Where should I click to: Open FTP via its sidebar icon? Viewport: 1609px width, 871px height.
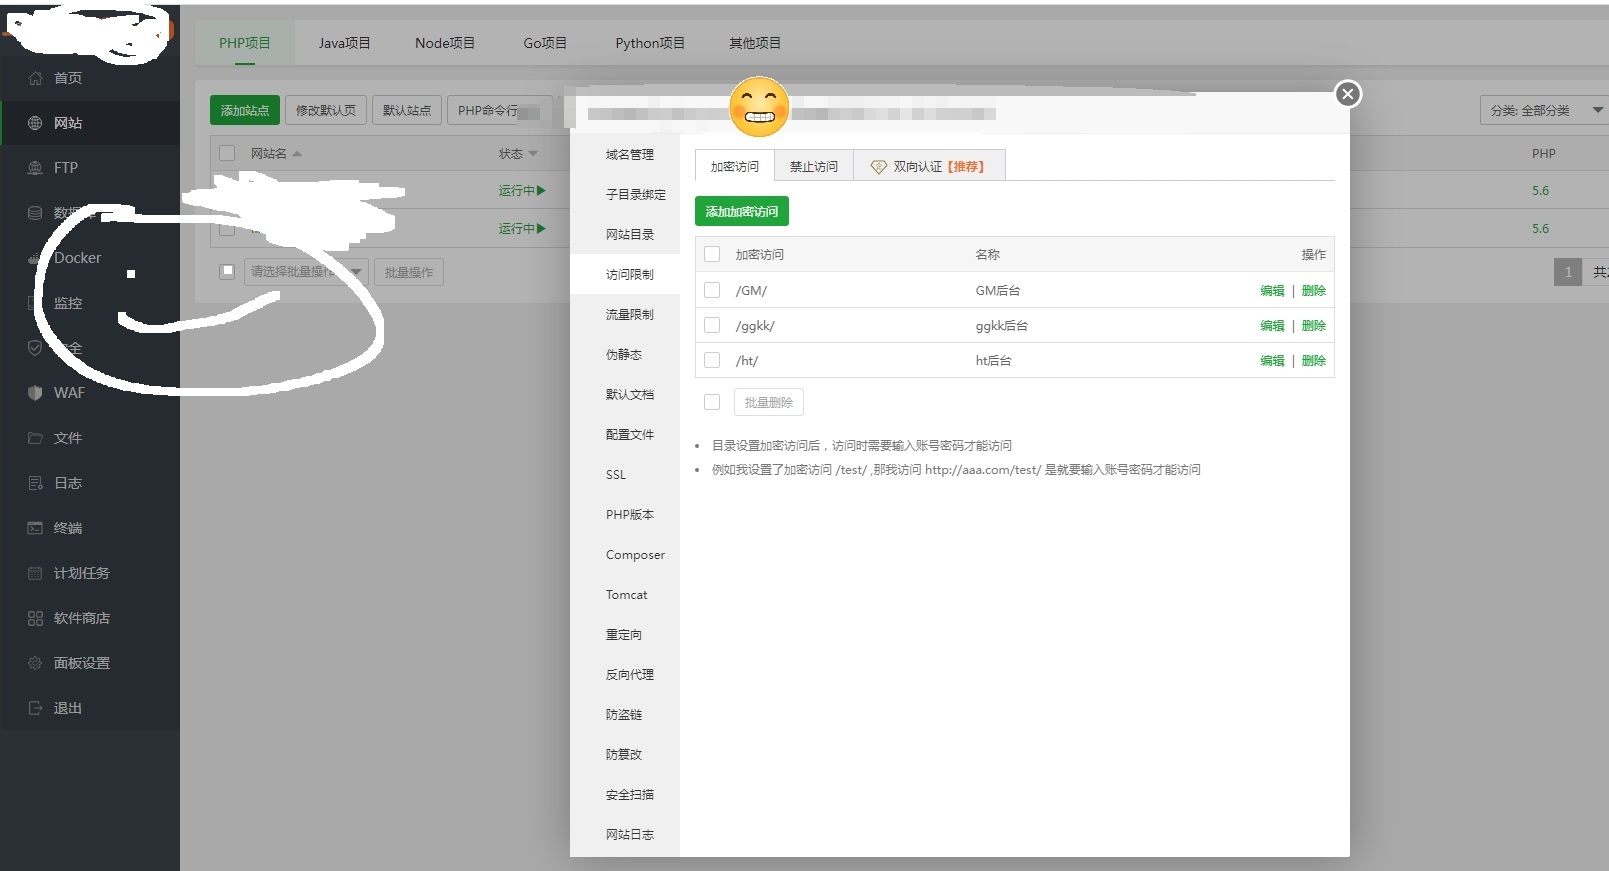[35, 168]
